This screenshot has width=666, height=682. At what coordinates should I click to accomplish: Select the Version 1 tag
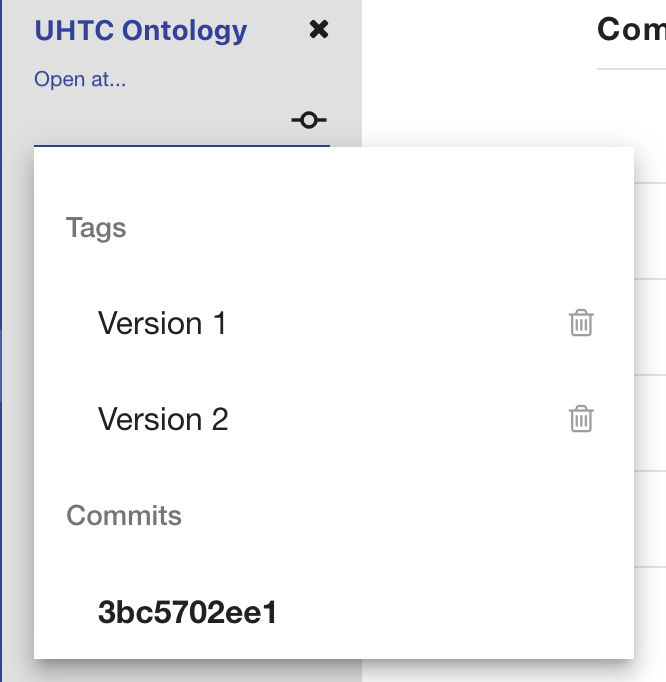coord(162,324)
